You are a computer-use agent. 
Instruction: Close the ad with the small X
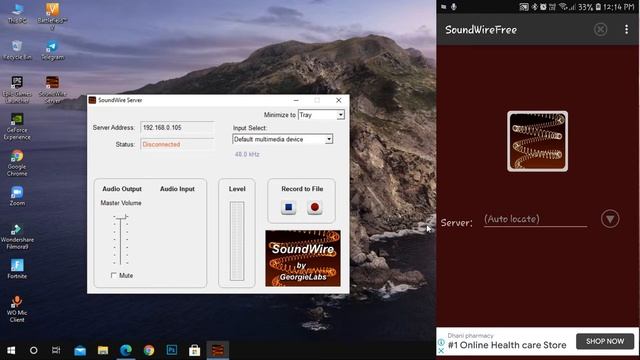click(441, 351)
